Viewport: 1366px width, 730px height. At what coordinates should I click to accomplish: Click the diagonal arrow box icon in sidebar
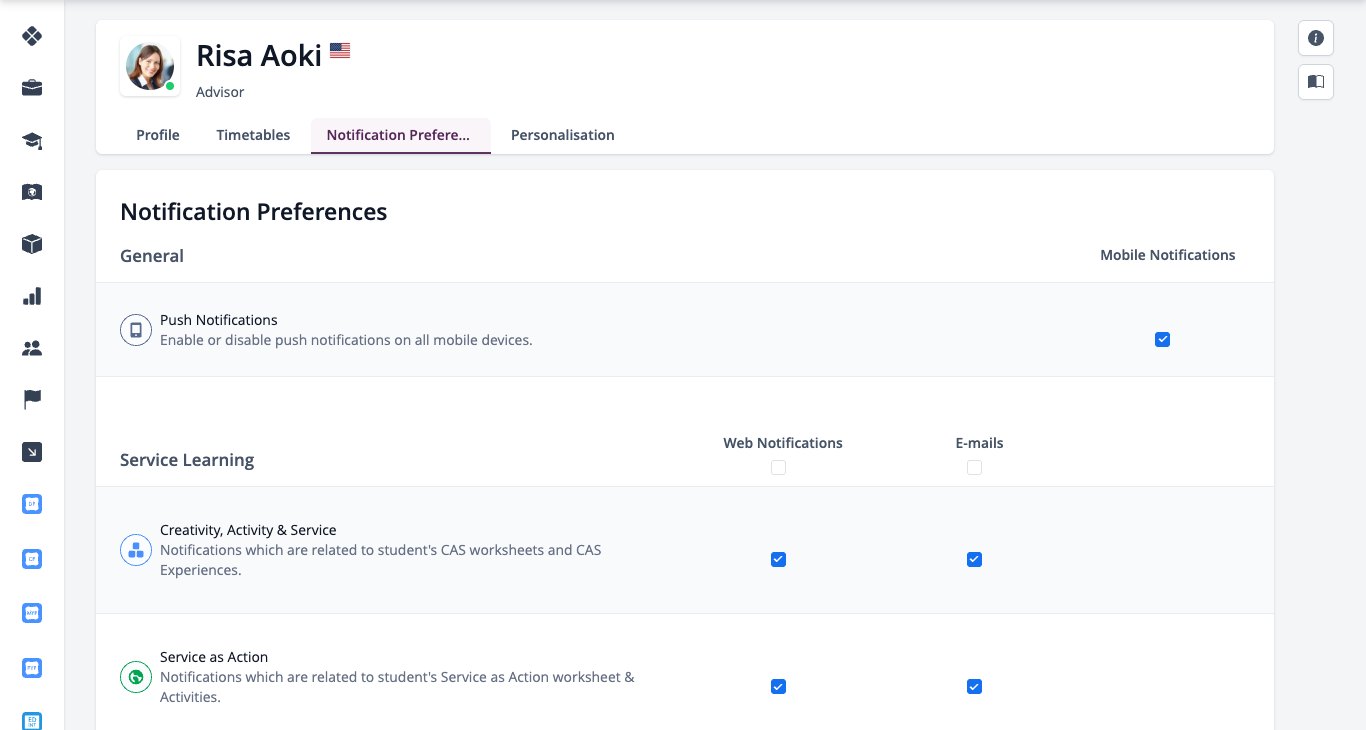[32, 452]
